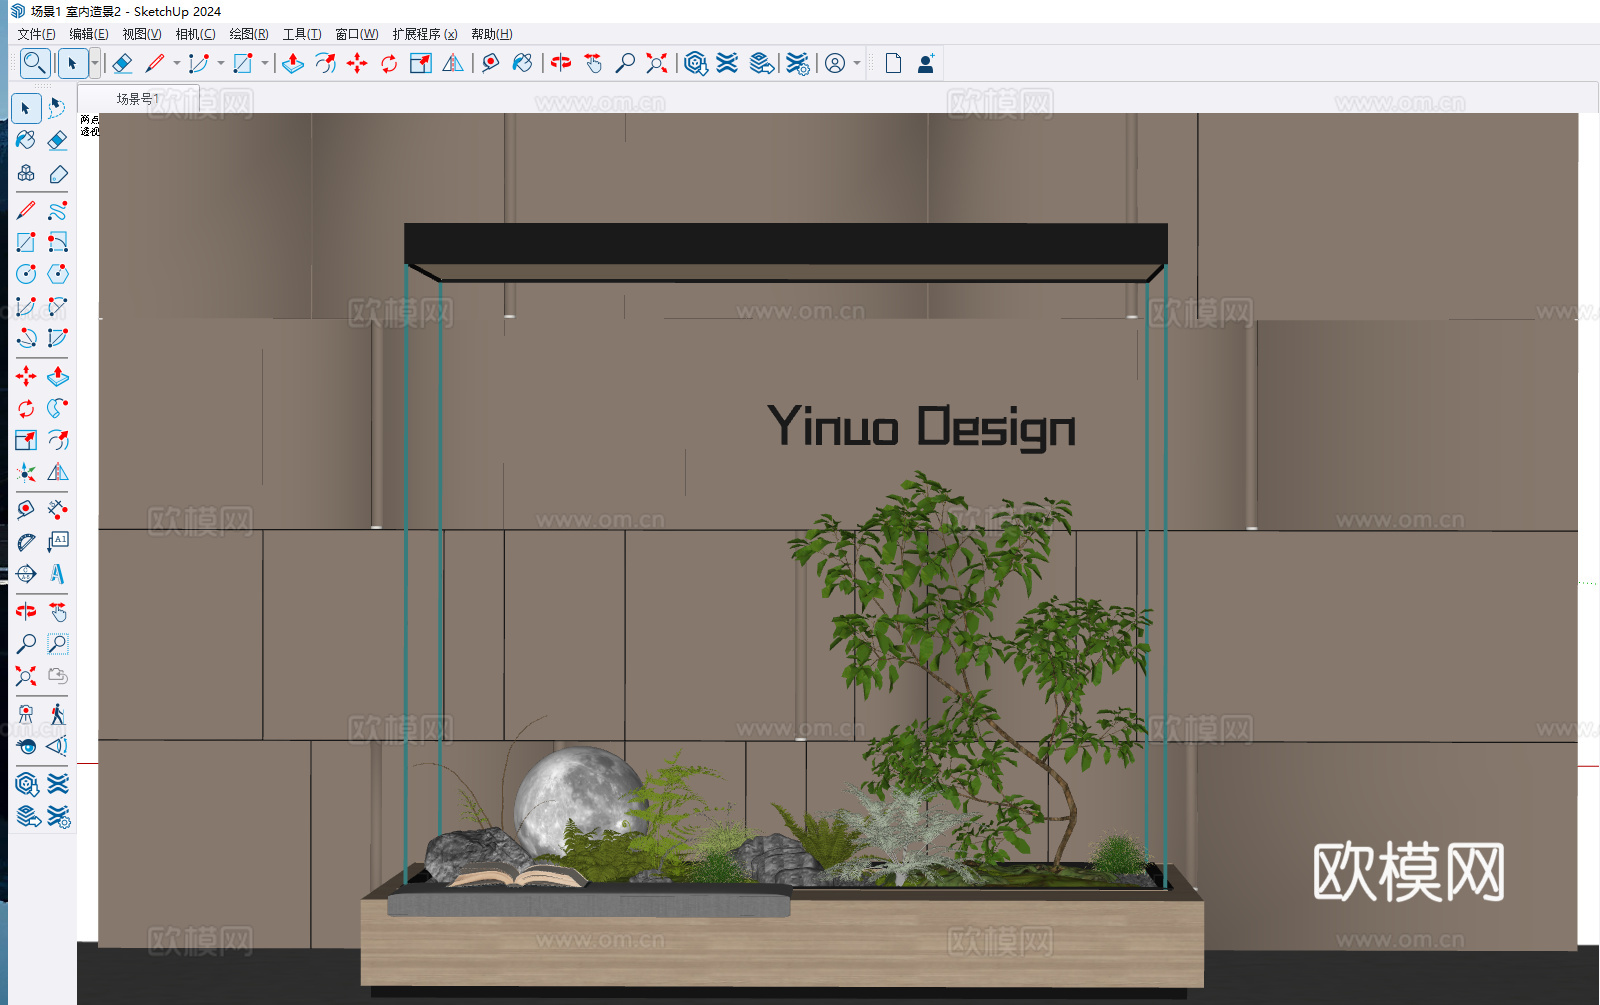
Task: Expand the account profile dropdown arrow
Action: pyautogui.click(x=857, y=63)
